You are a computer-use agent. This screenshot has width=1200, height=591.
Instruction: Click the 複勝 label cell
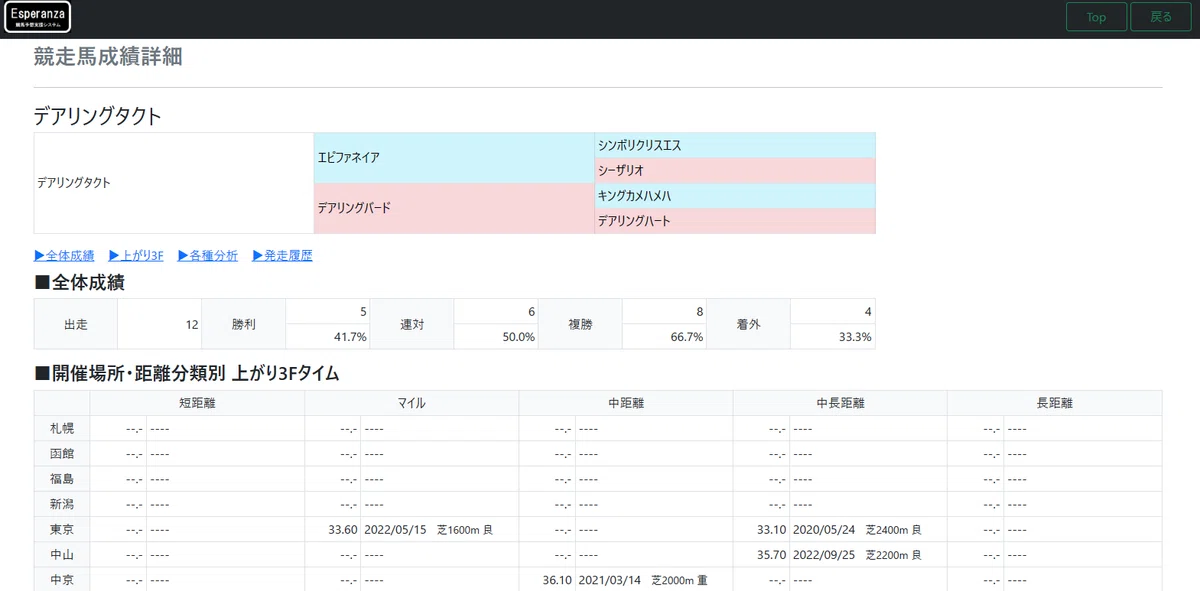[x=580, y=324]
